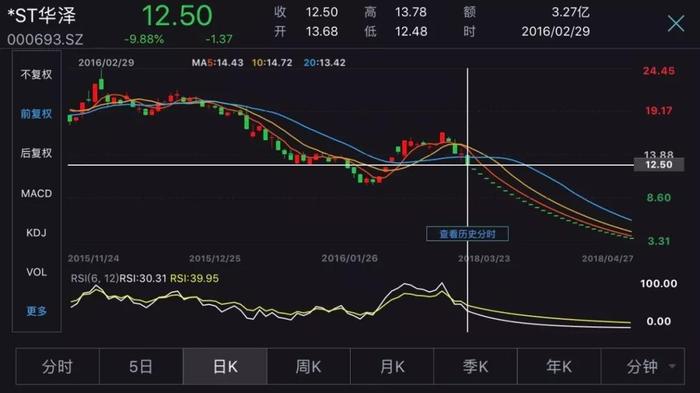The image size is (700, 393).
Task: Switch to 年K yearly chart
Action: [x=559, y=367]
